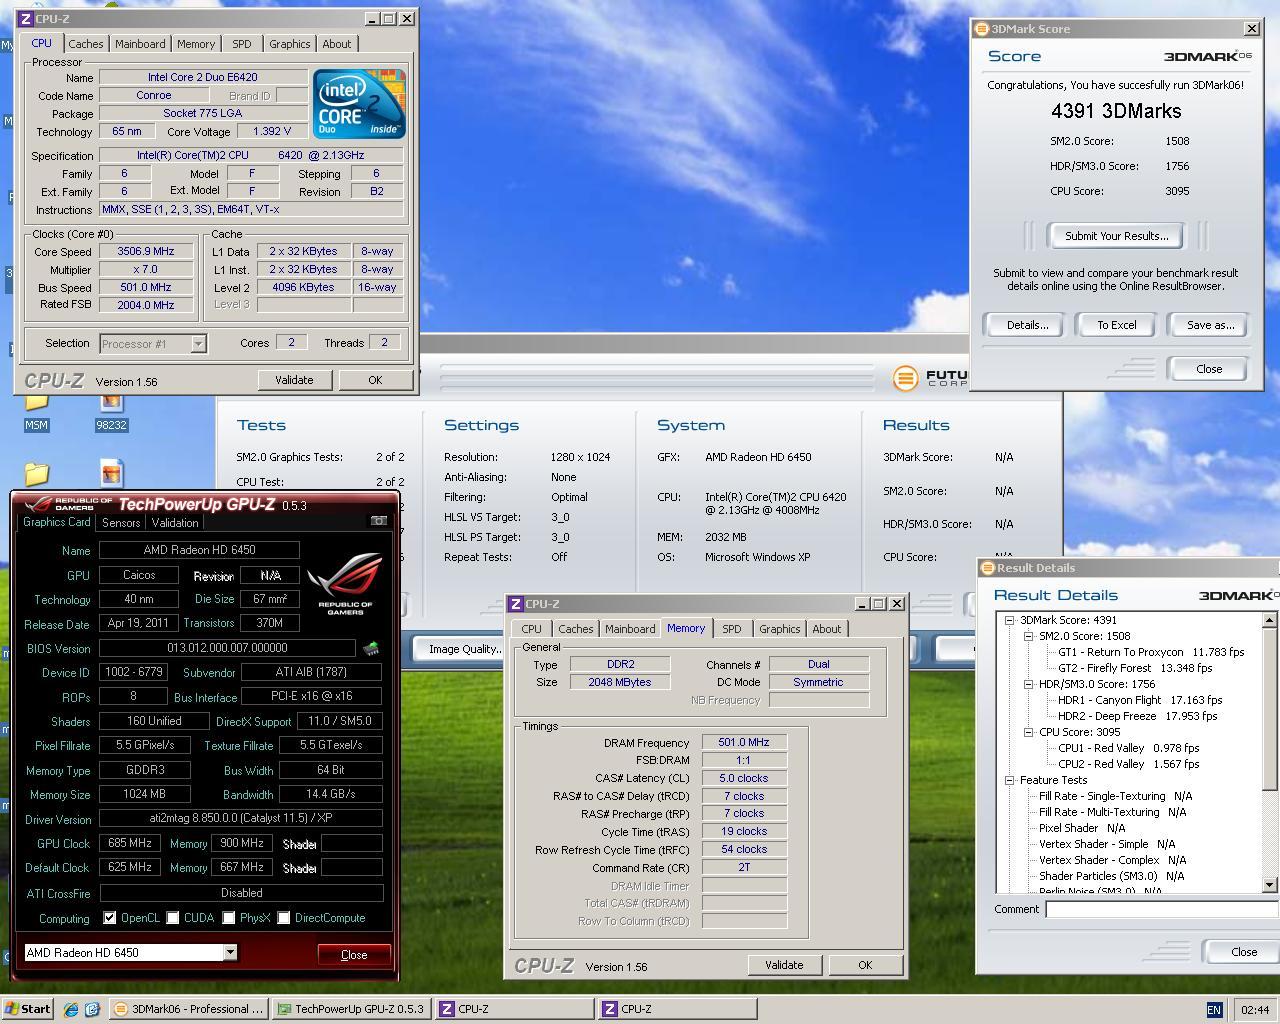Image resolution: width=1280 pixels, height=1024 pixels.
Task: Click the Result Details vertical scrollbar thumb
Action: pos(1270,709)
